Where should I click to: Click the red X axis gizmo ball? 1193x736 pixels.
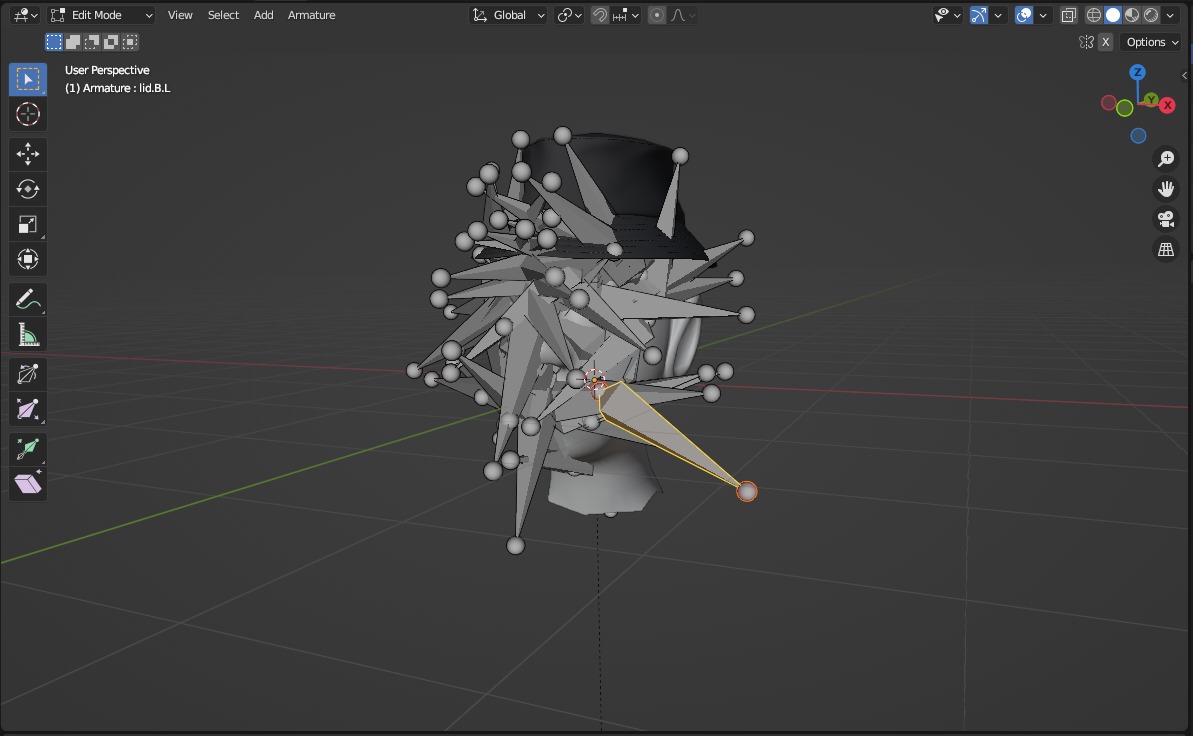coord(1167,106)
